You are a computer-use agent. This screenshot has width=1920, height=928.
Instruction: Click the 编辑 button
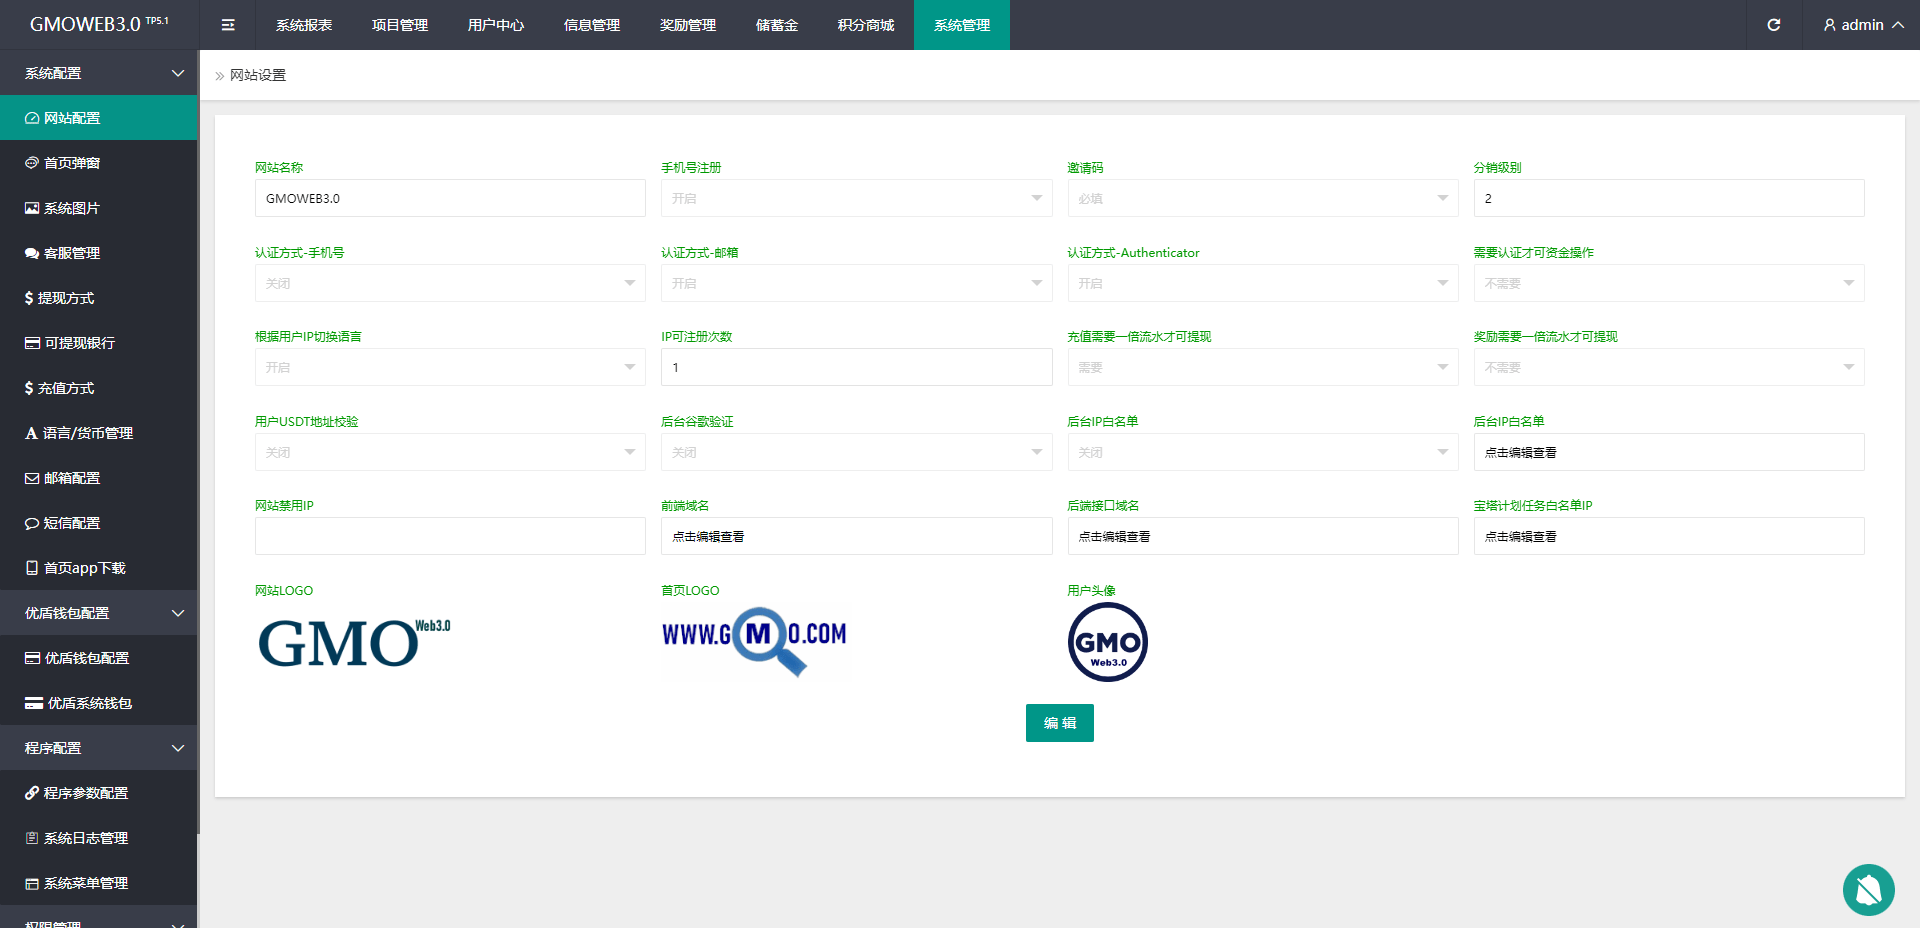tap(1059, 723)
